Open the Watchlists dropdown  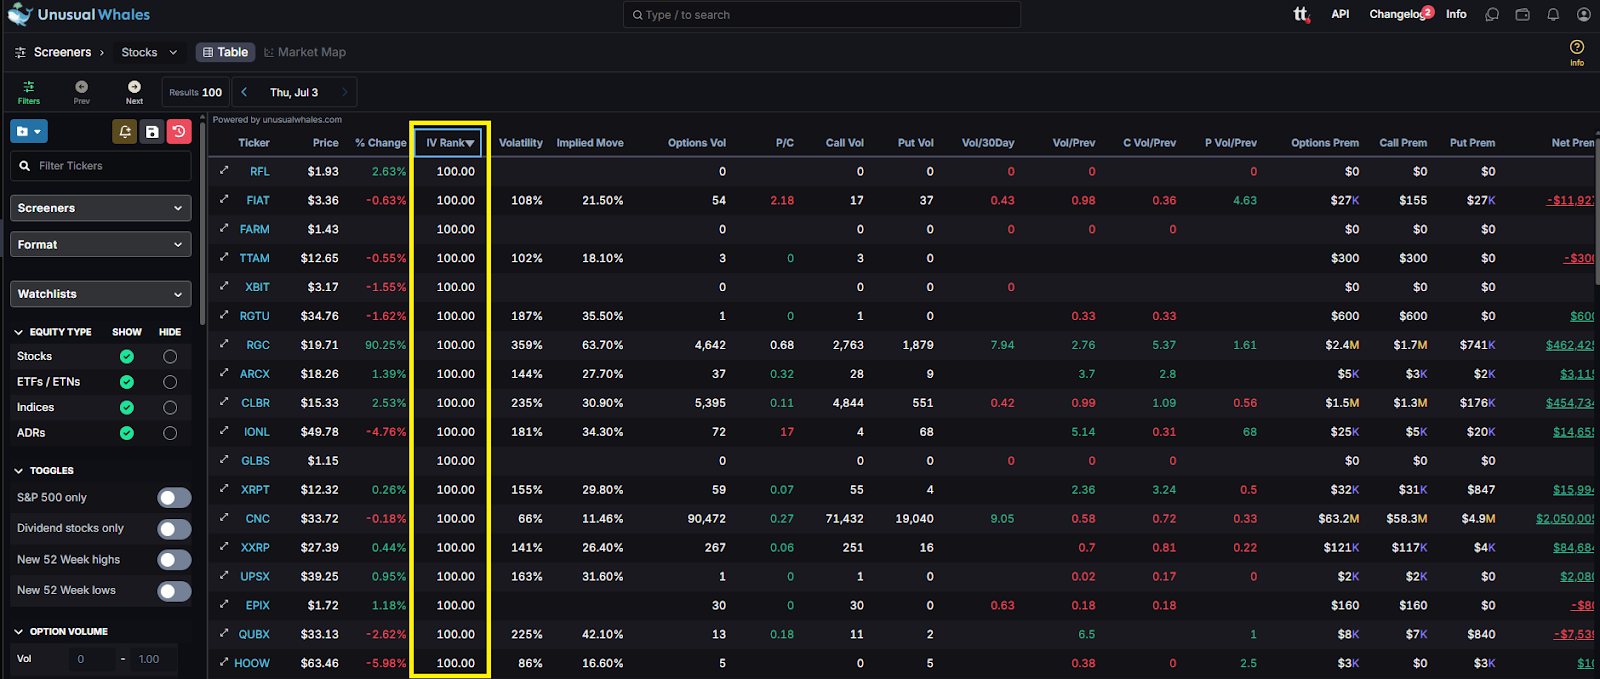100,294
